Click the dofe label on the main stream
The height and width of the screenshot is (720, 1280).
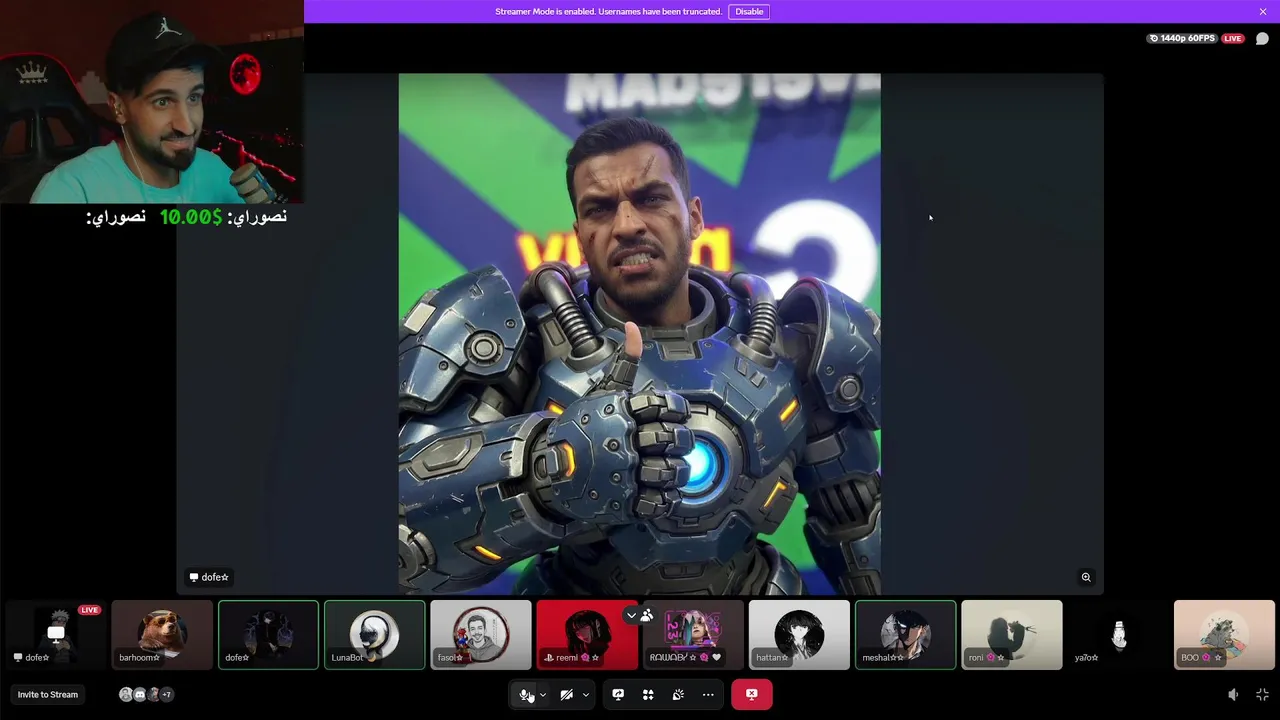tap(209, 577)
